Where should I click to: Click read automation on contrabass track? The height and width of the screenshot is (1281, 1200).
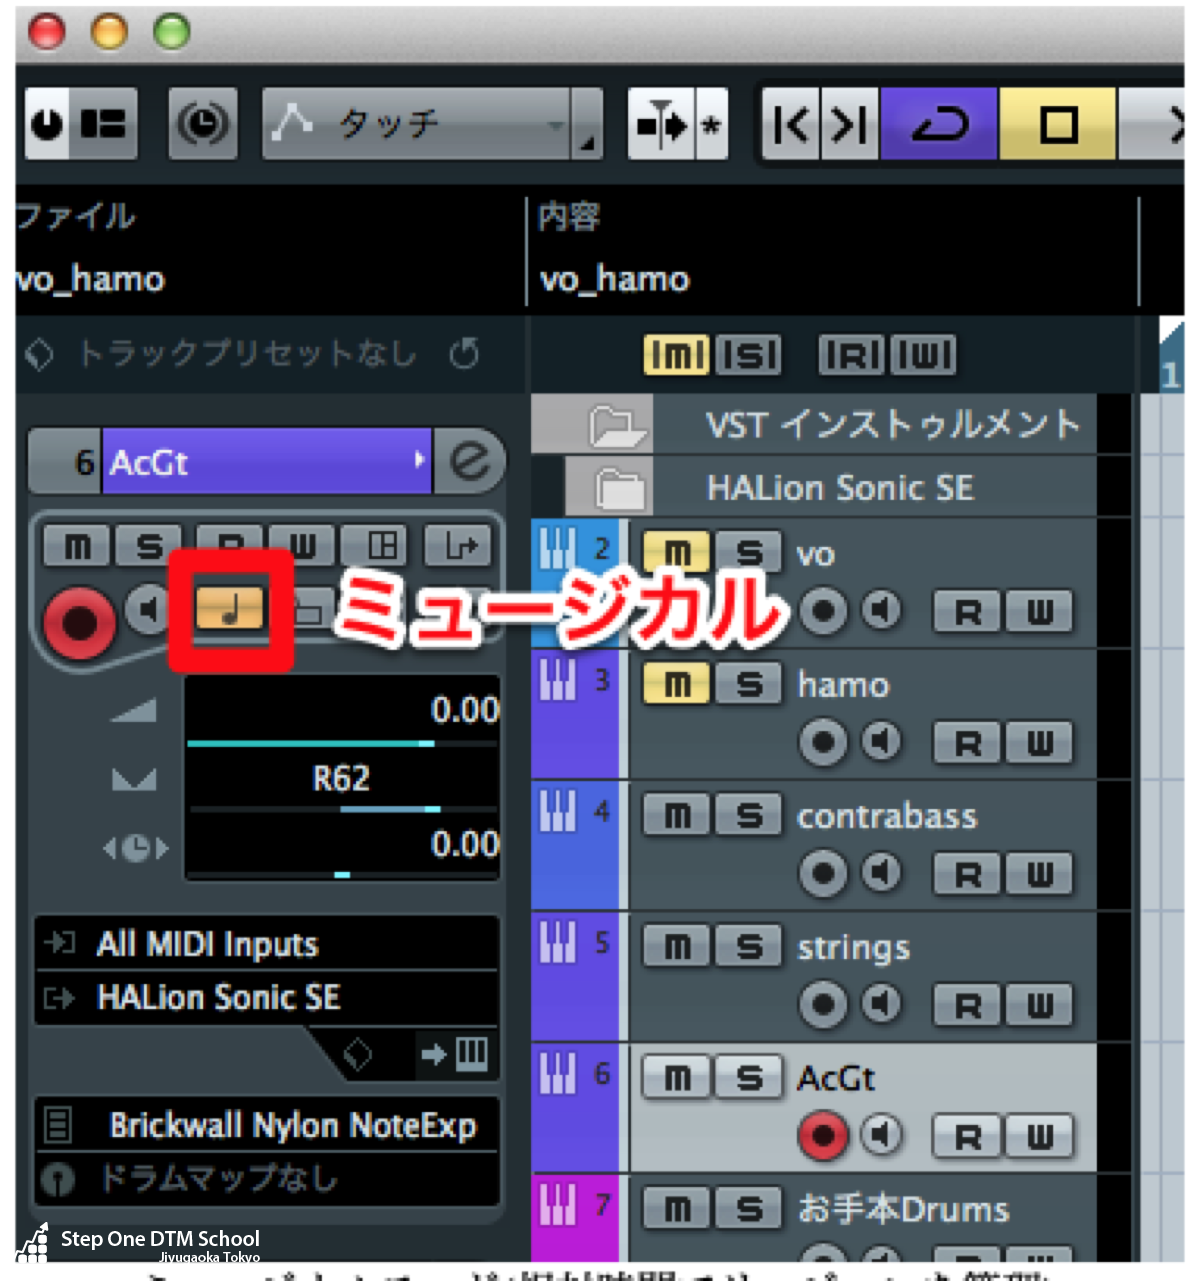pos(967,875)
